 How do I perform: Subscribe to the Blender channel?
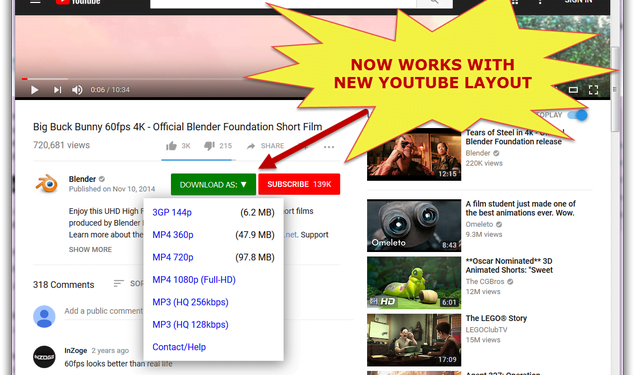[299, 184]
